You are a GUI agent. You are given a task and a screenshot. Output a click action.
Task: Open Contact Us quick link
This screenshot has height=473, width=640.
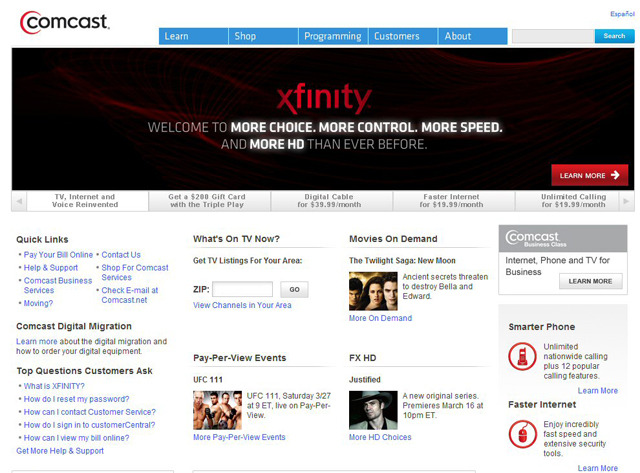click(121, 255)
